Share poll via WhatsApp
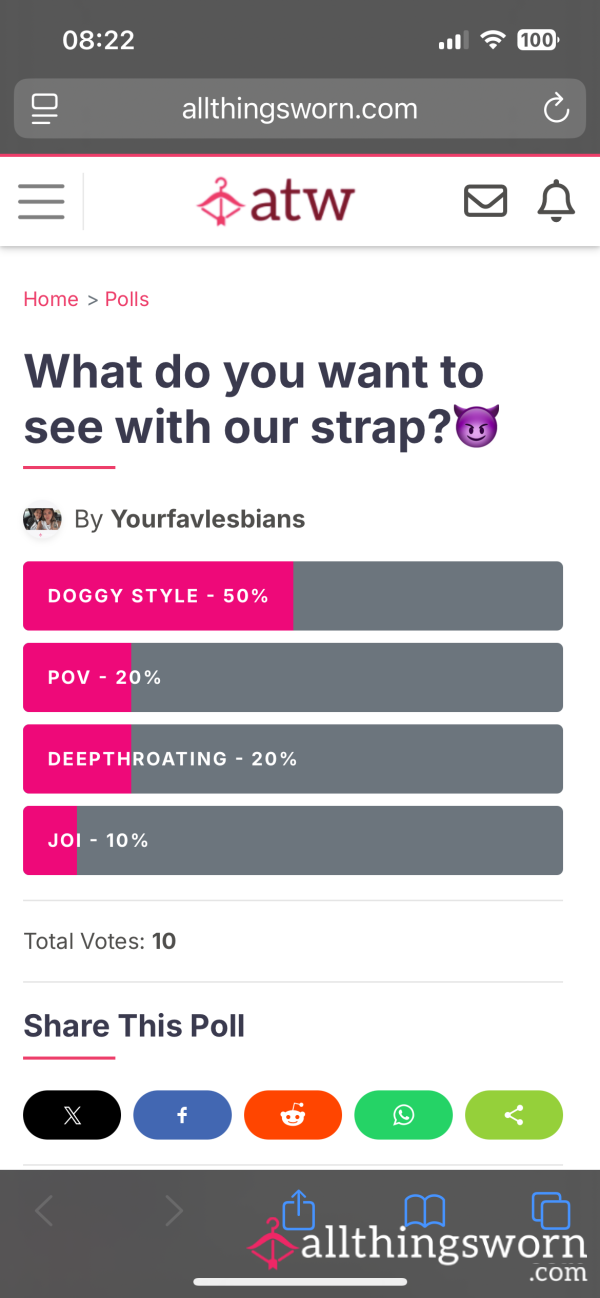The width and height of the screenshot is (600, 1298). click(403, 1115)
